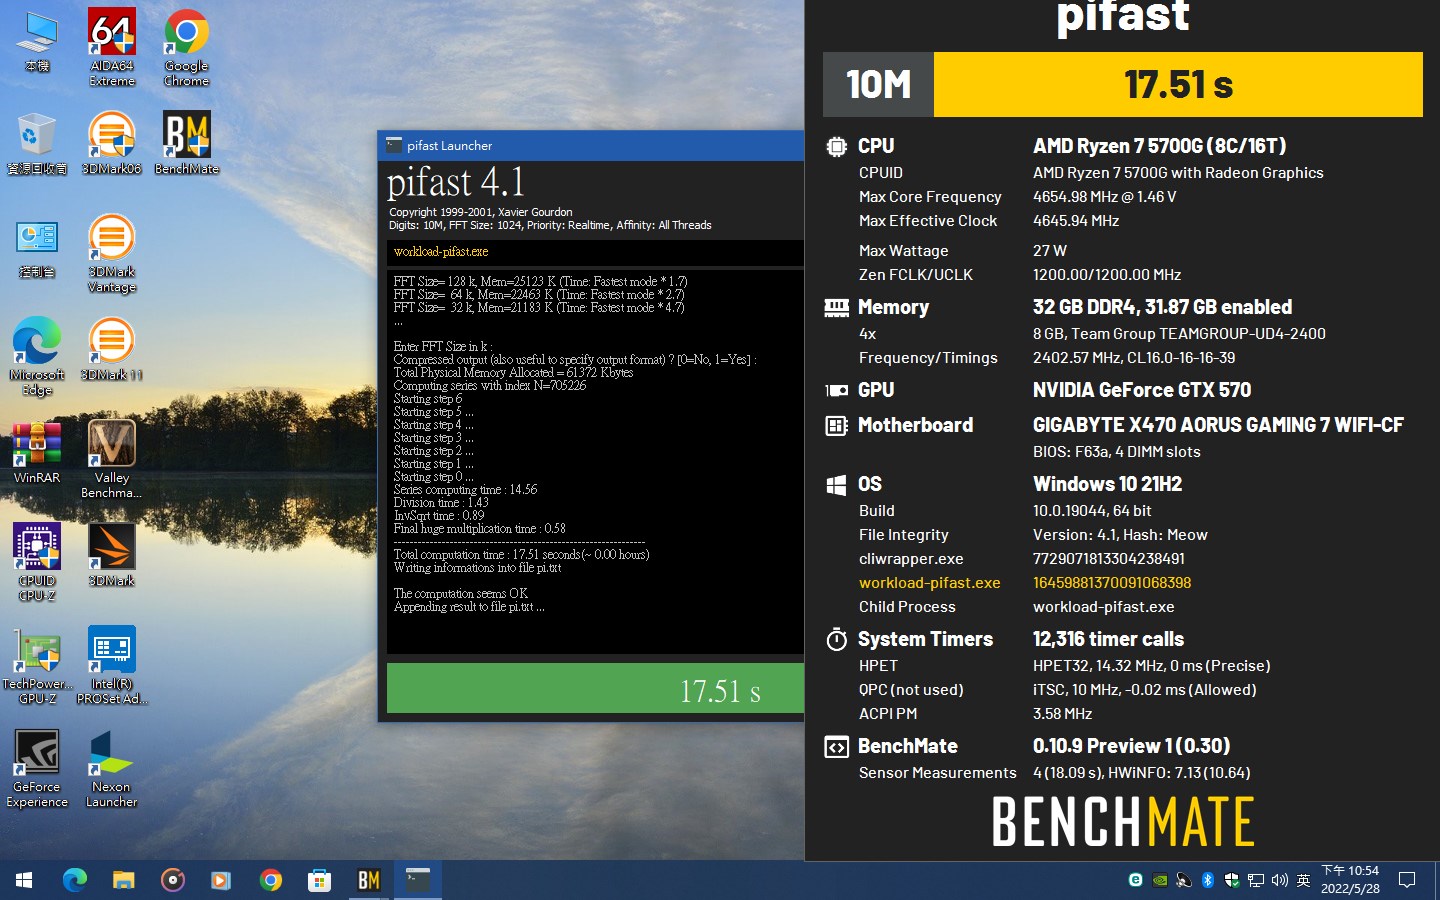Open the AIDA64 Extreme desktop shortcut
Screen dimensions: 1440x900
tap(112, 47)
